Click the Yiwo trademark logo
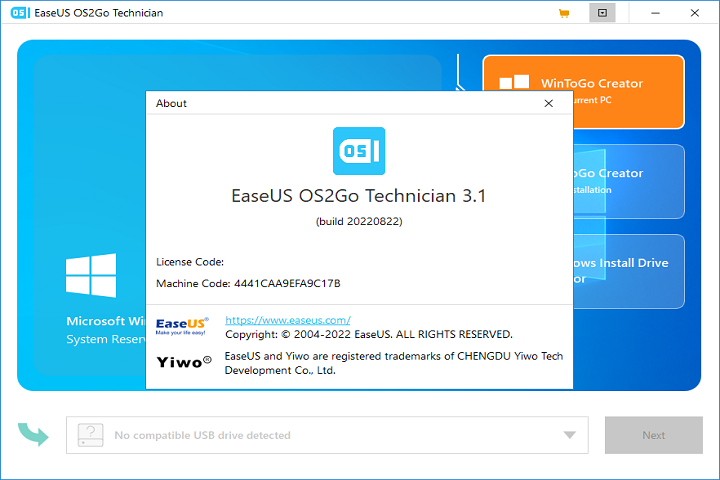This screenshot has height=480, width=720. click(184, 362)
